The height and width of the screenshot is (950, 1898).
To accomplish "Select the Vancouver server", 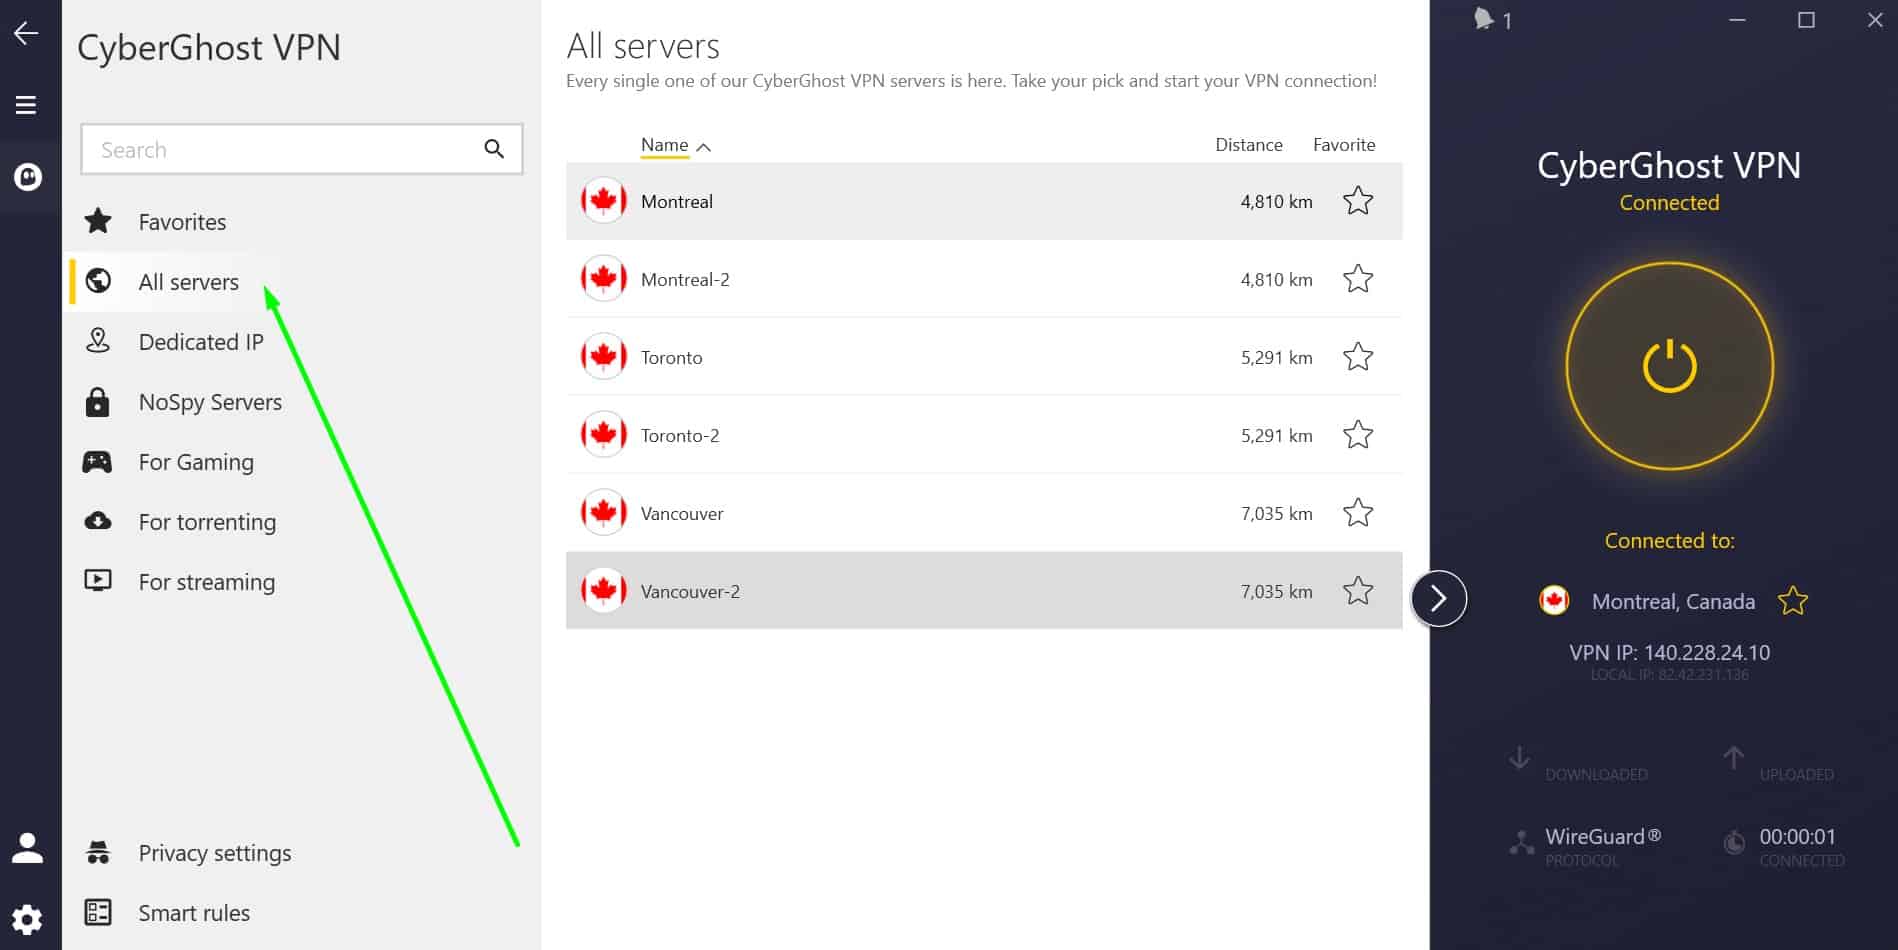I will [x=984, y=513].
